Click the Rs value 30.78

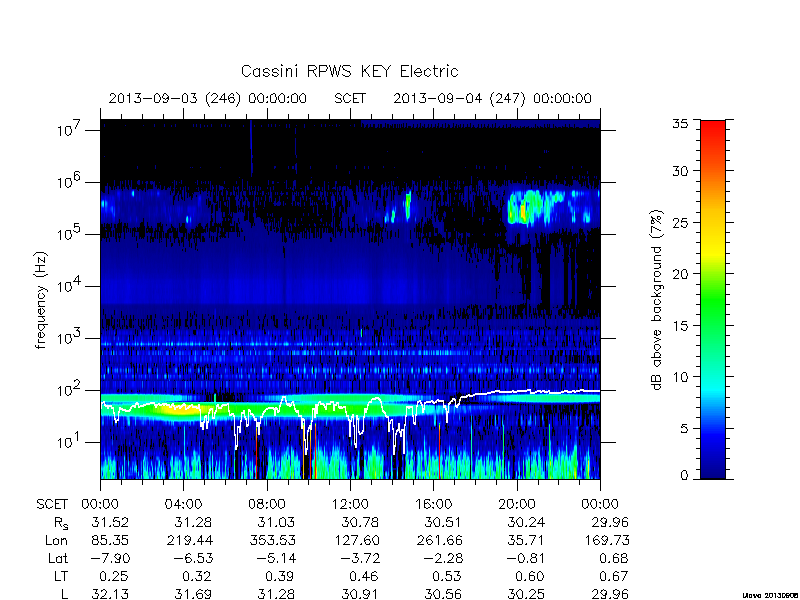(x=359, y=522)
